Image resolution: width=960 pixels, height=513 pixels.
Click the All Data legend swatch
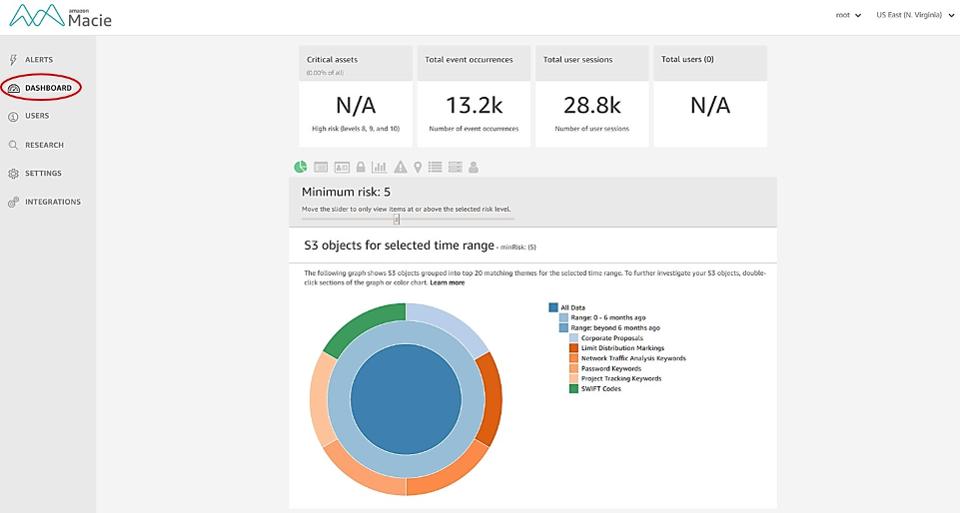pyautogui.click(x=553, y=308)
